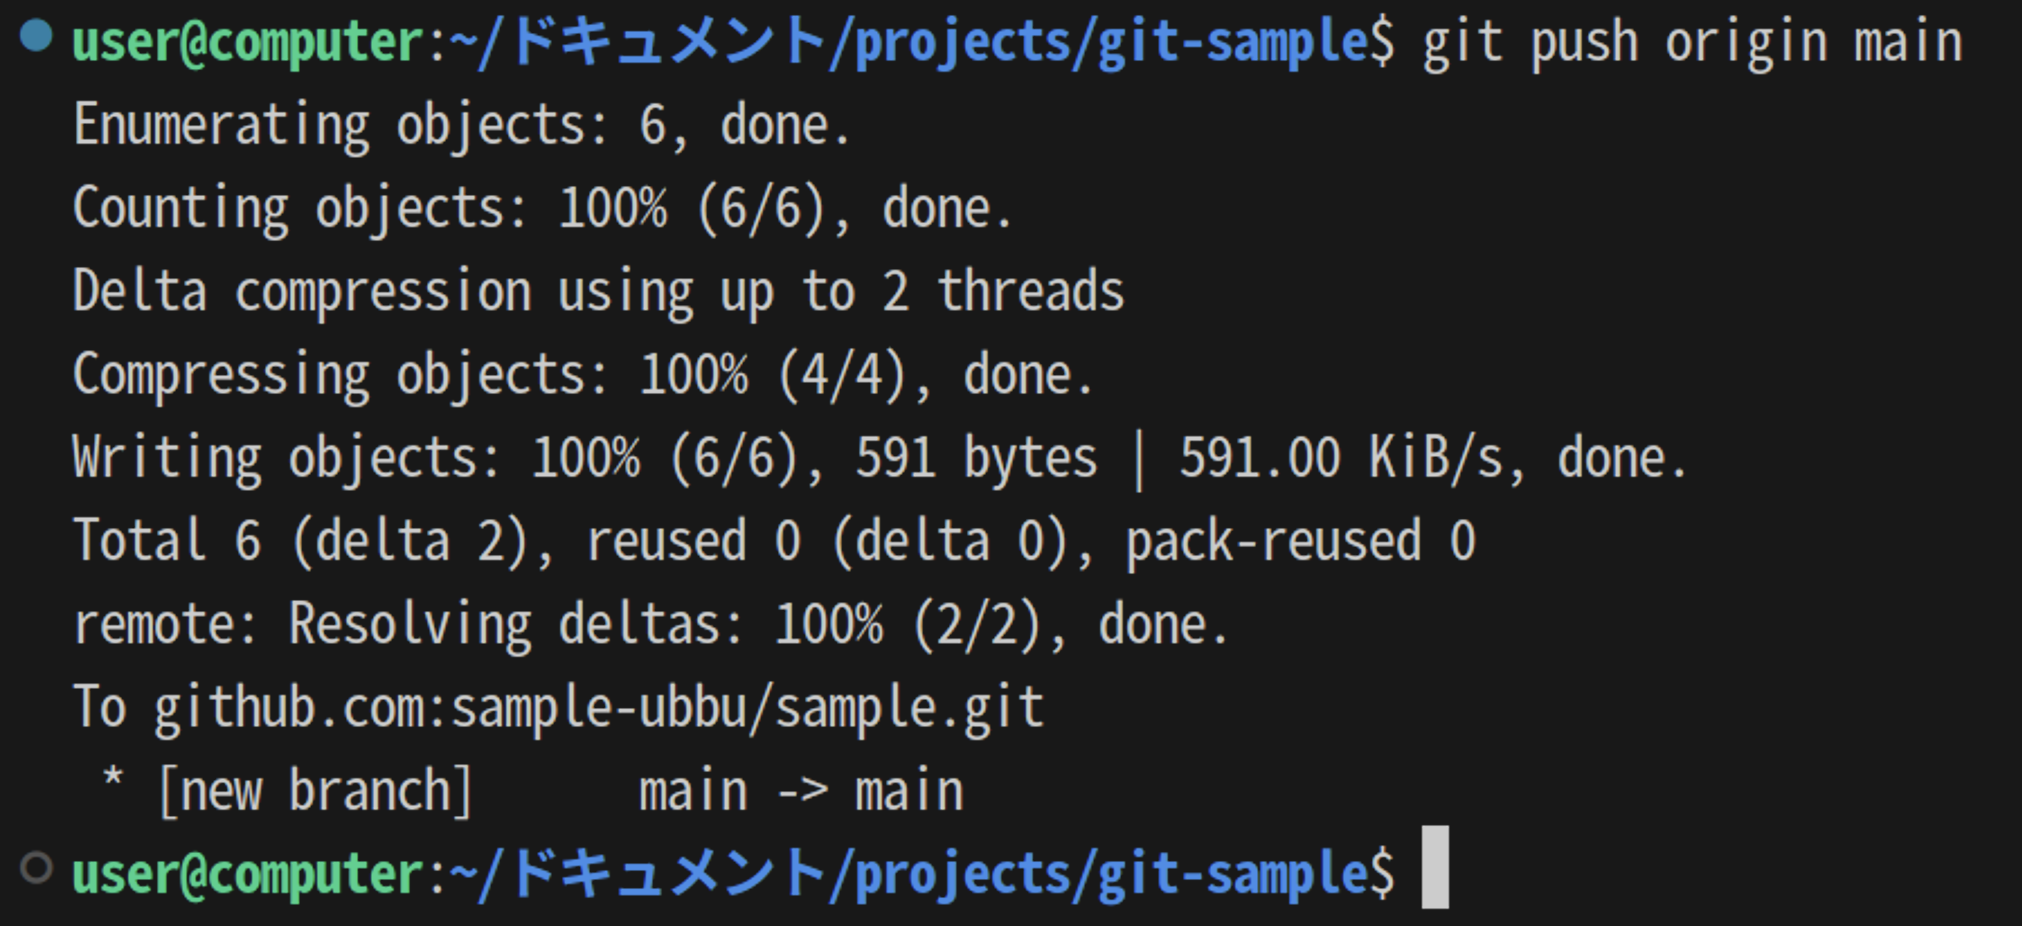Screen dimensions: 2022x926
Task: Click the 'Counting objects: 100% (6/6)' line
Action: 541,209
